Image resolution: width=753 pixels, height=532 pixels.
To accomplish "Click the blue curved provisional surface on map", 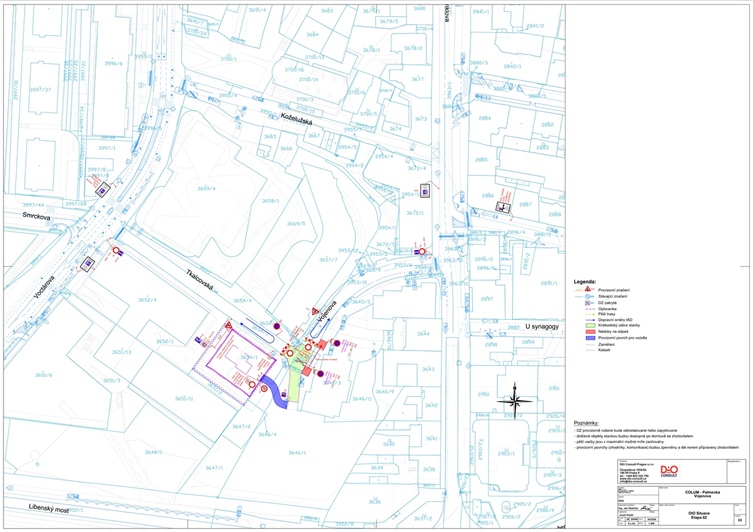I will (275, 392).
